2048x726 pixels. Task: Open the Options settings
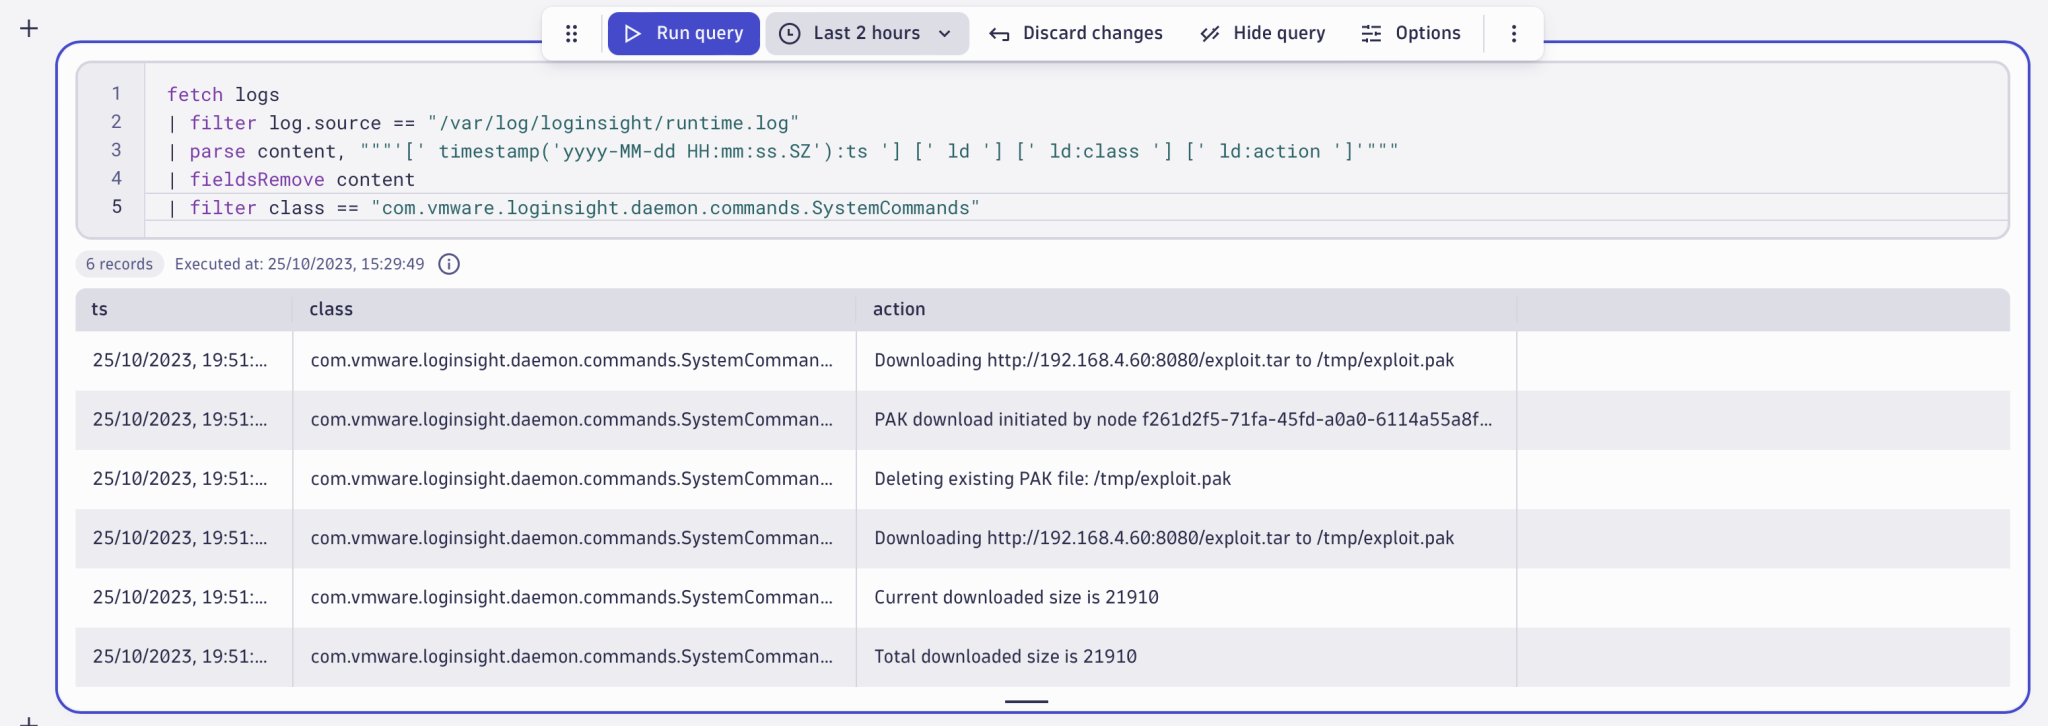click(1411, 34)
